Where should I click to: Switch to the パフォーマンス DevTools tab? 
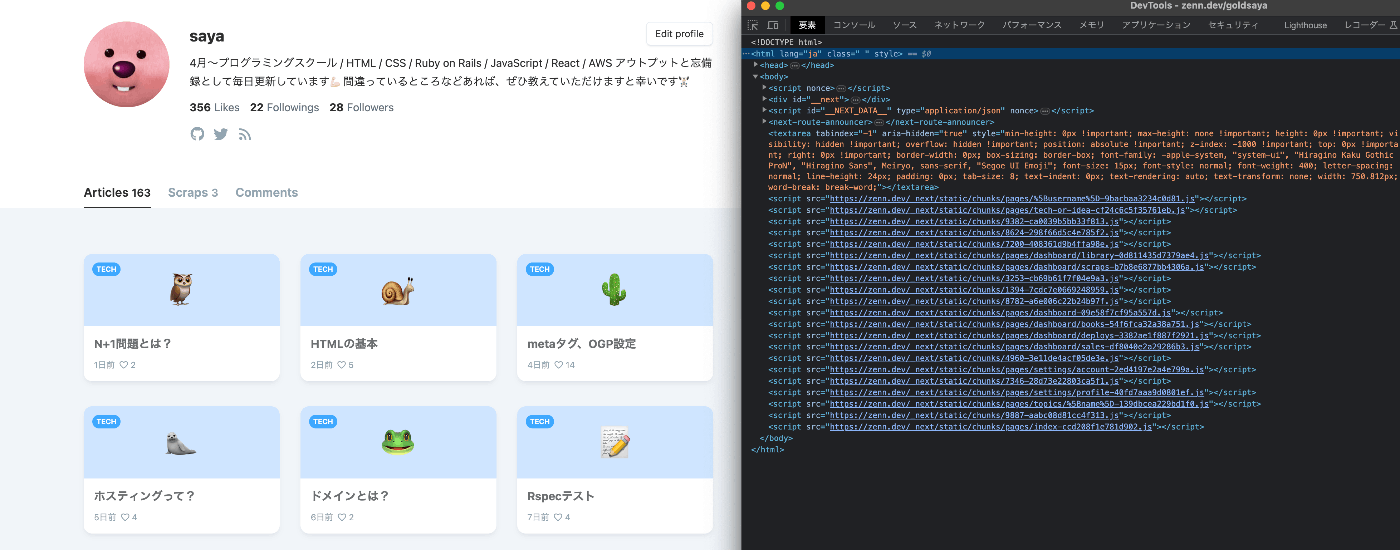[1032, 25]
